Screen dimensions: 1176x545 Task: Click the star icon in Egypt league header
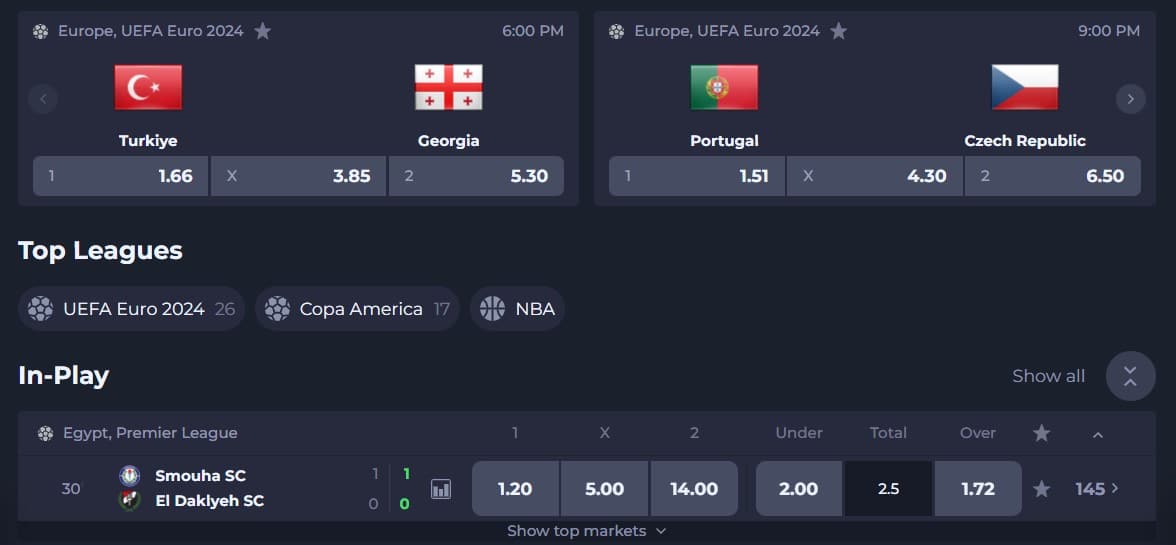[x=1041, y=433]
